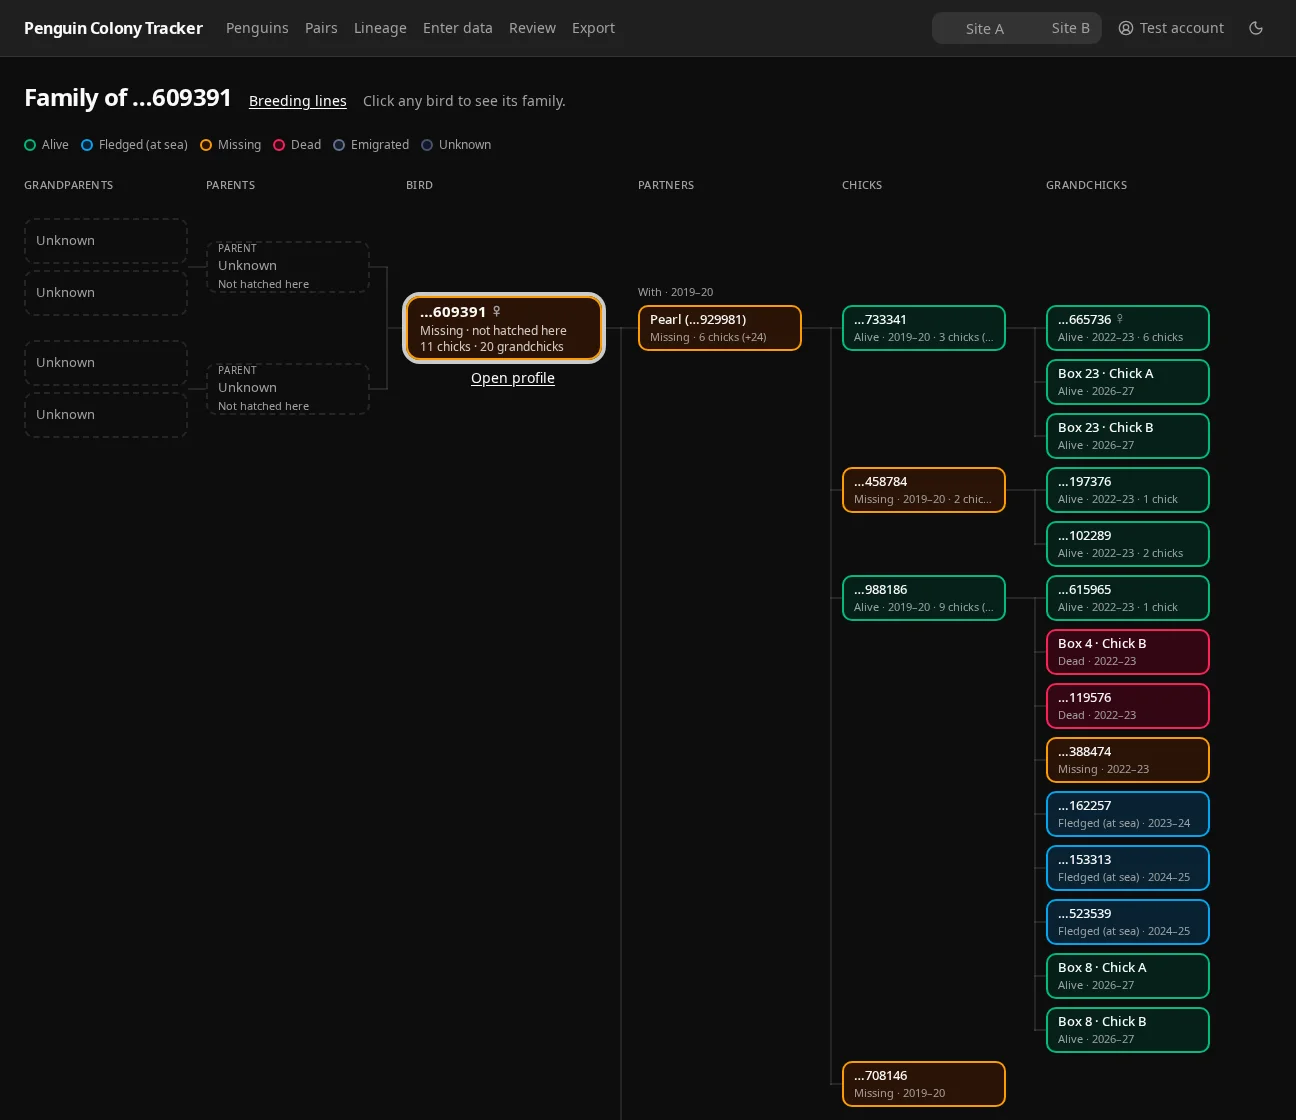Open Box 8 · Chick A

(x=1128, y=976)
